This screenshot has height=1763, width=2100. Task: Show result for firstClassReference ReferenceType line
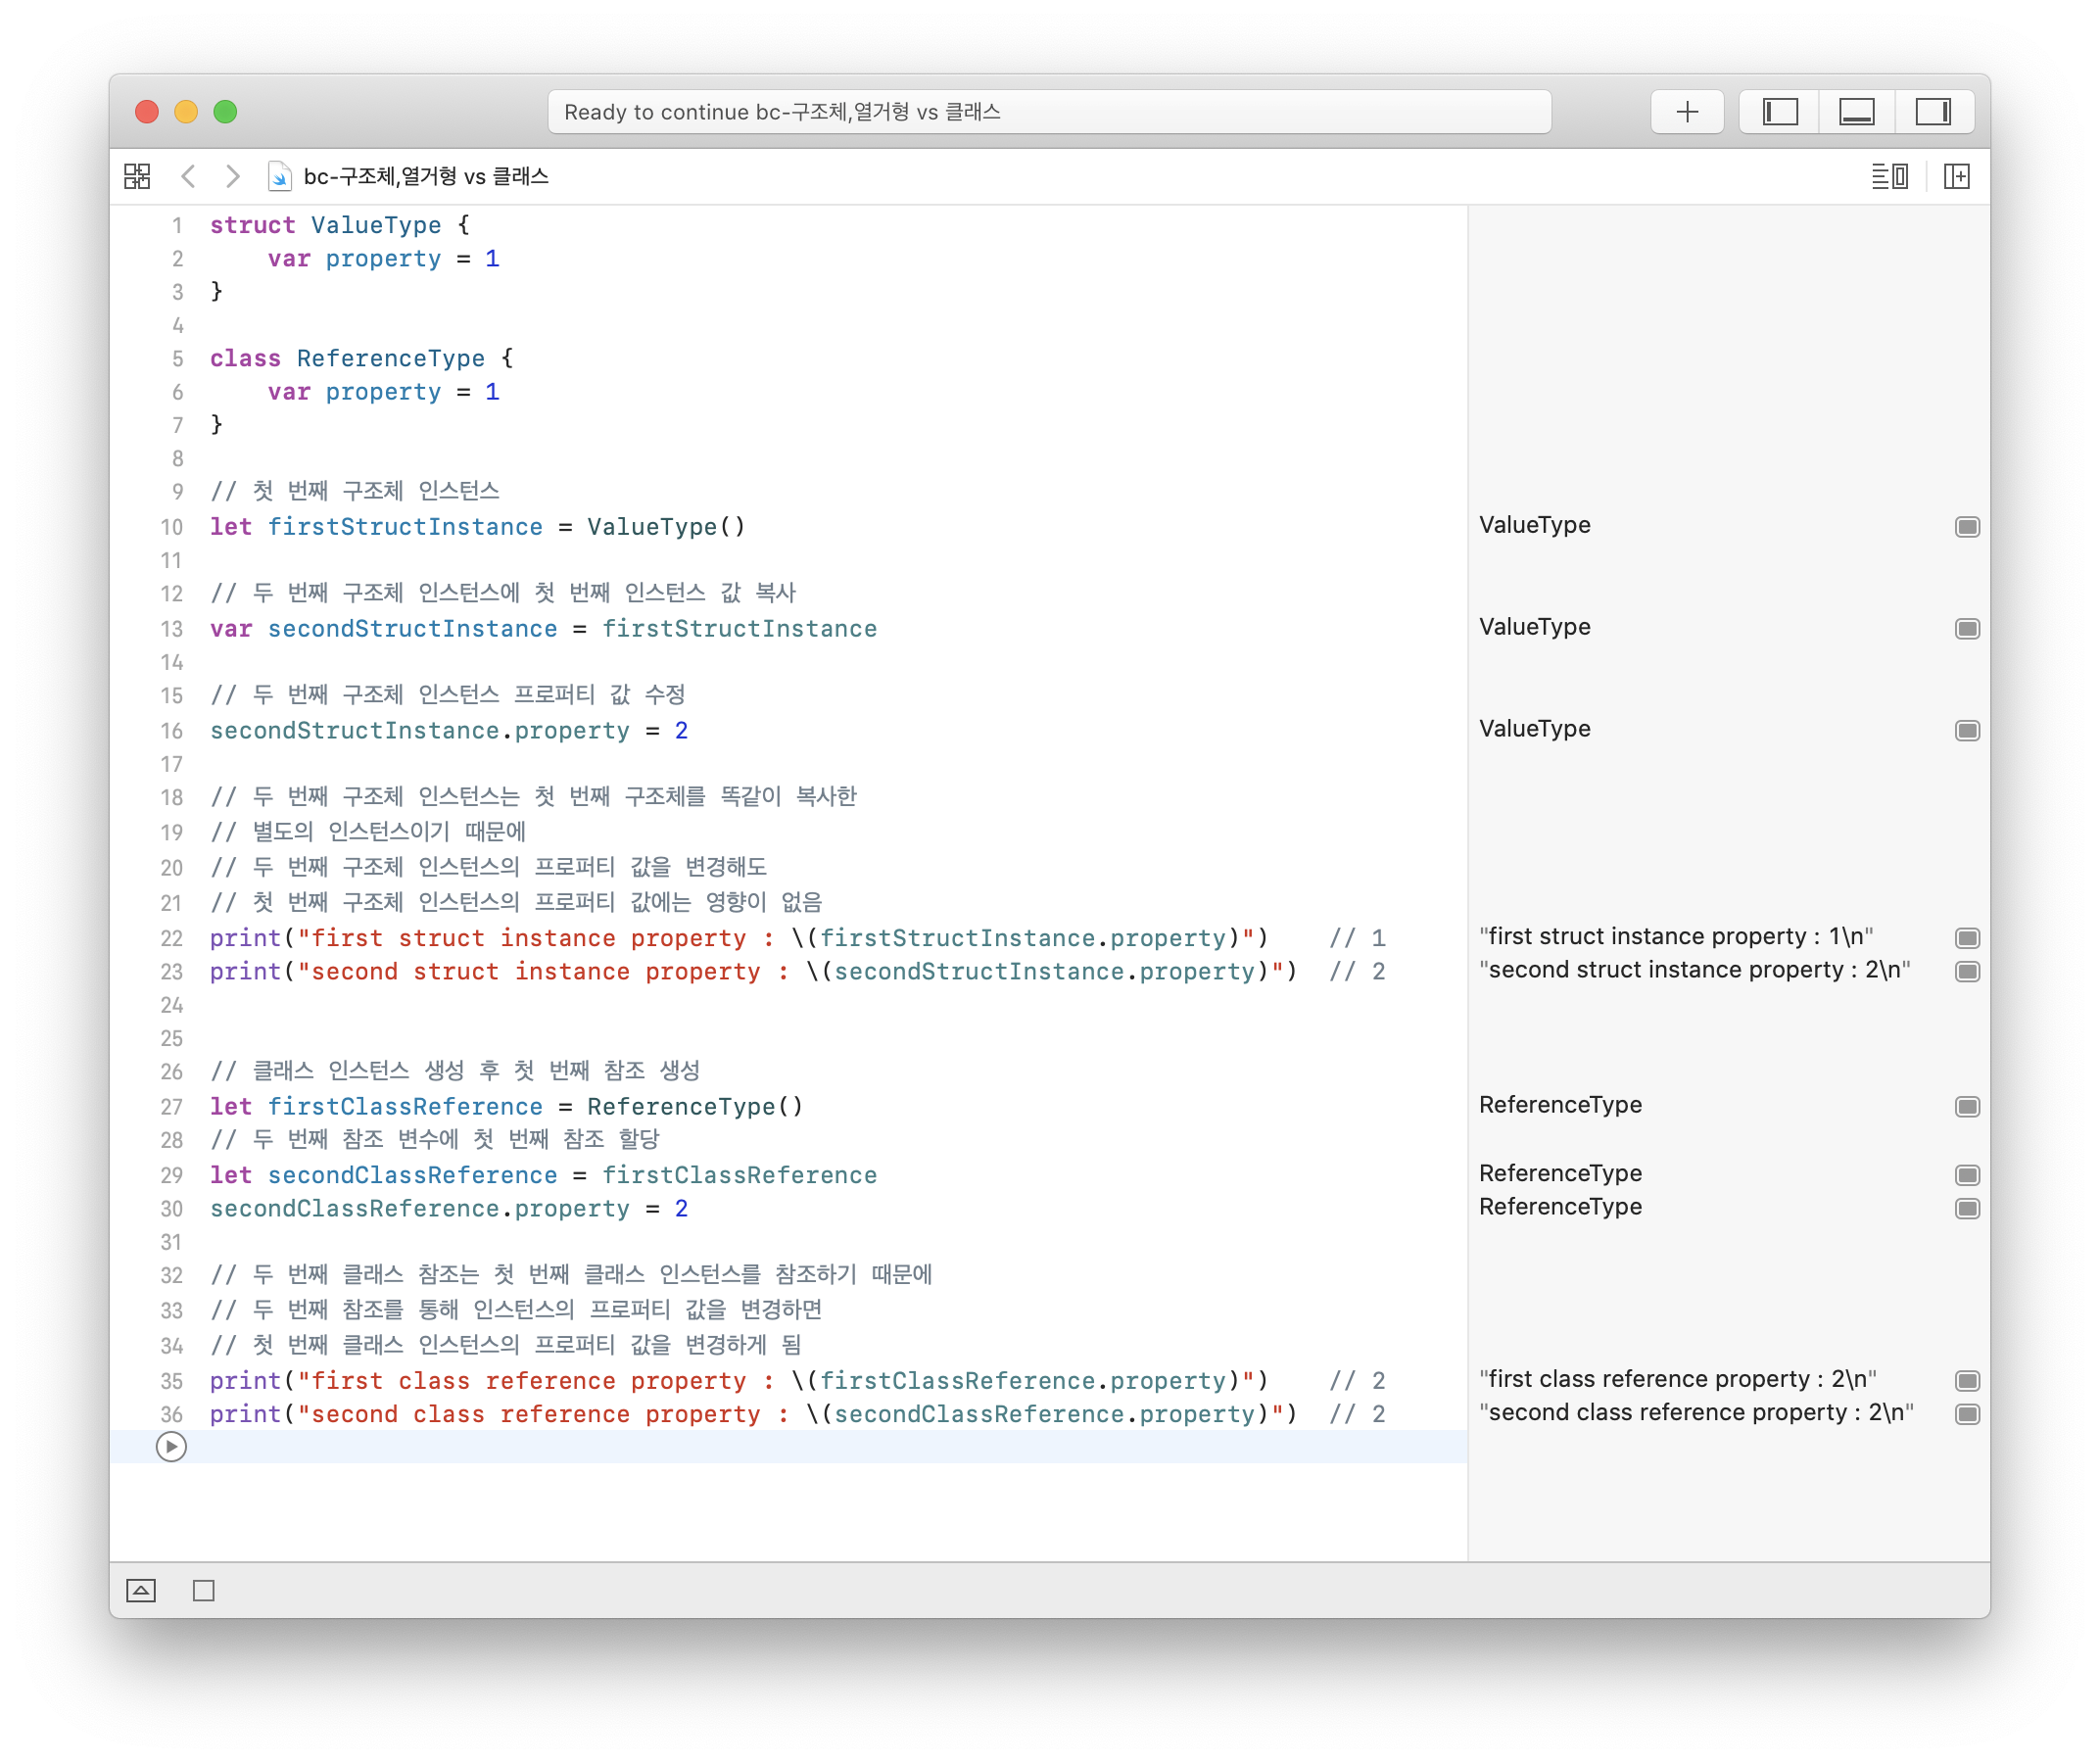click(x=1966, y=1107)
